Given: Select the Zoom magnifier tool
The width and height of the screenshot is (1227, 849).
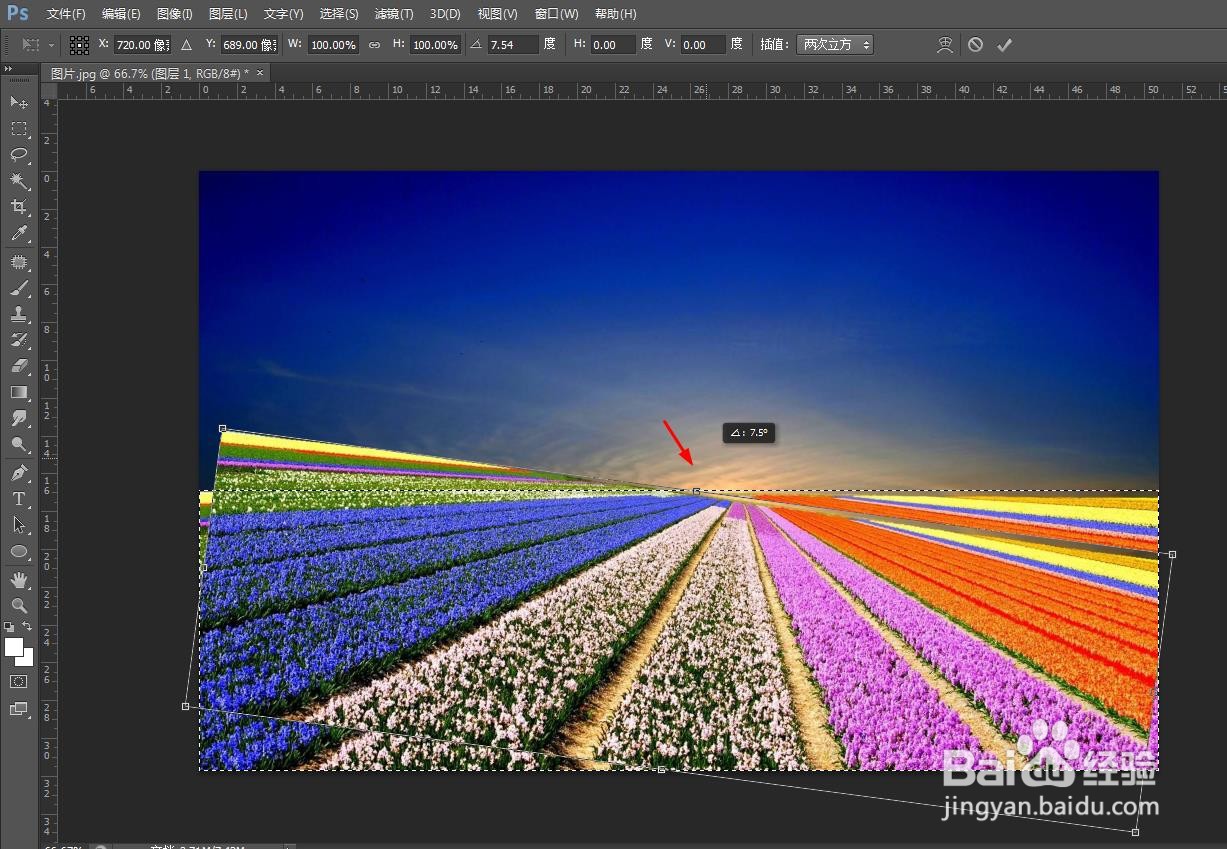Looking at the screenshot, I should click(x=19, y=605).
